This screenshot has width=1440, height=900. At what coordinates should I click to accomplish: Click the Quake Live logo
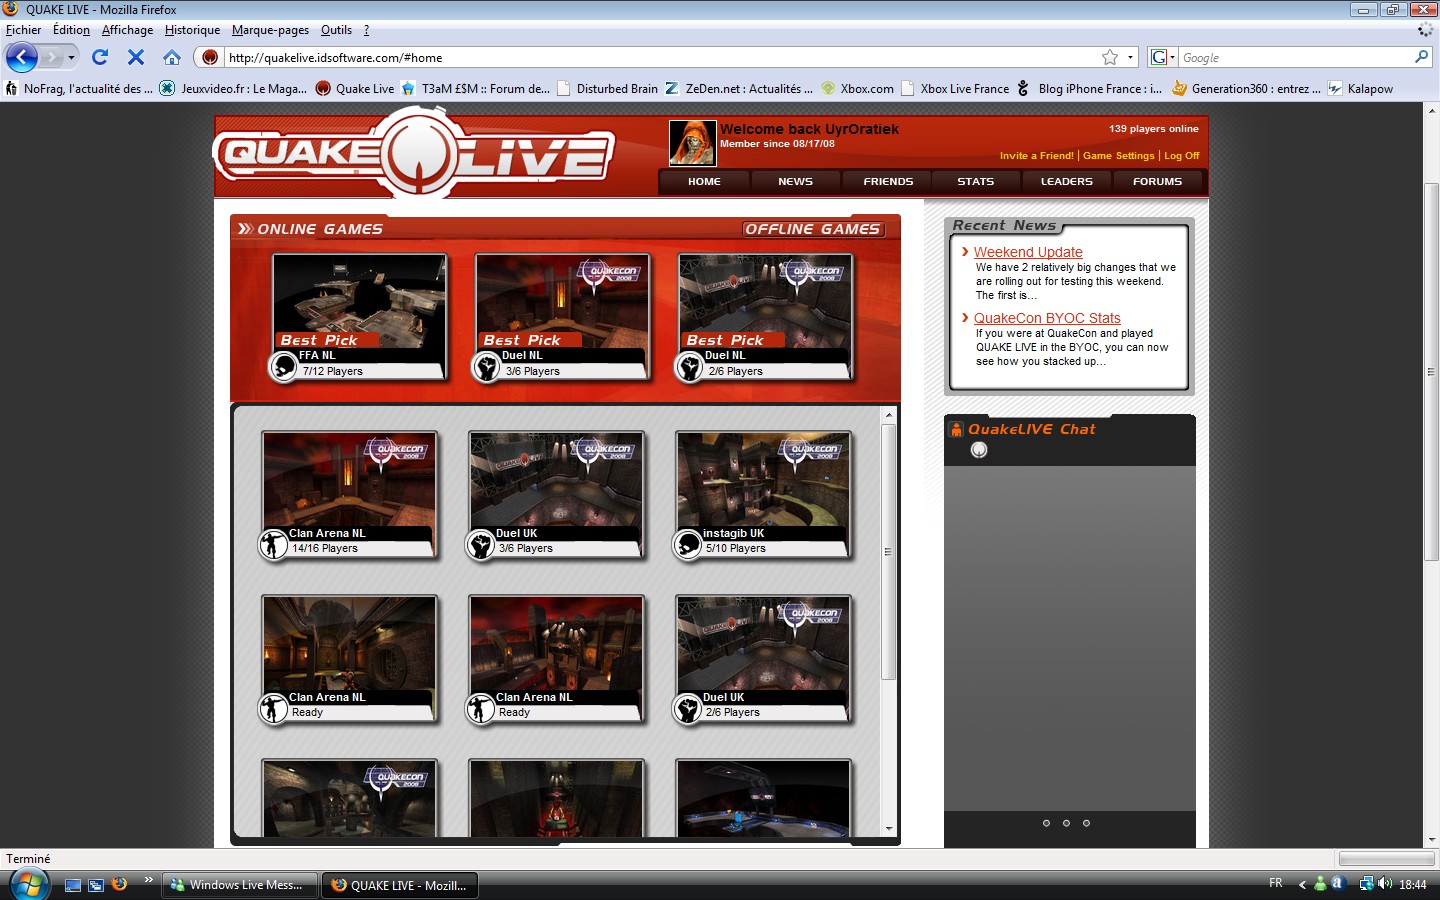pyautogui.click(x=413, y=155)
